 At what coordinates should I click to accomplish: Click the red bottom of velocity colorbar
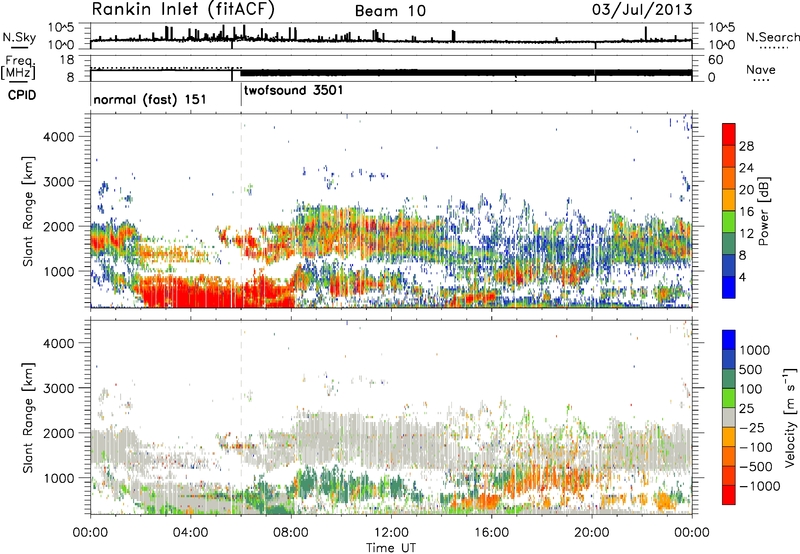(729, 495)
